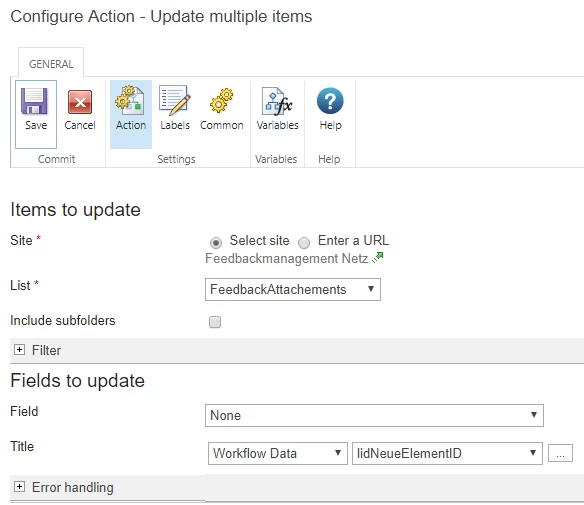Click the Save floppy disk icon
Viewport: 584px width, 505px height.
coord(34,101)
